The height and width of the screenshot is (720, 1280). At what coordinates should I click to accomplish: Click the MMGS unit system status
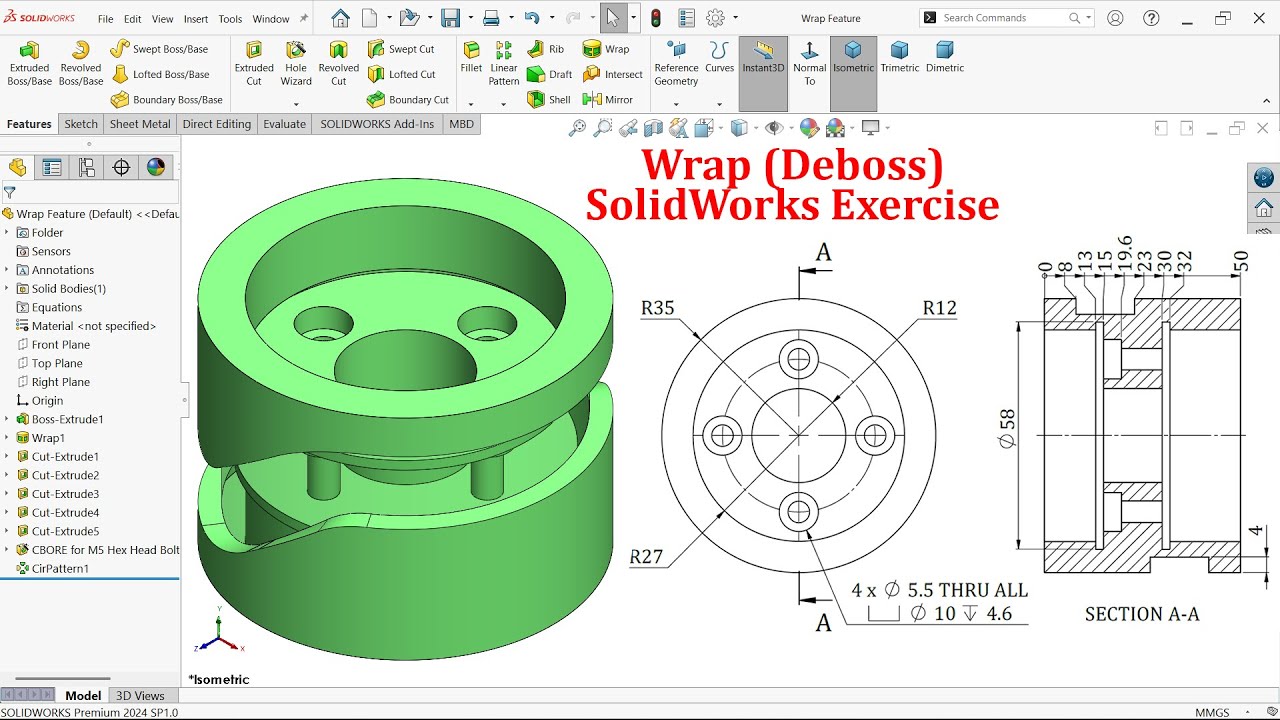click(1212, 712)
